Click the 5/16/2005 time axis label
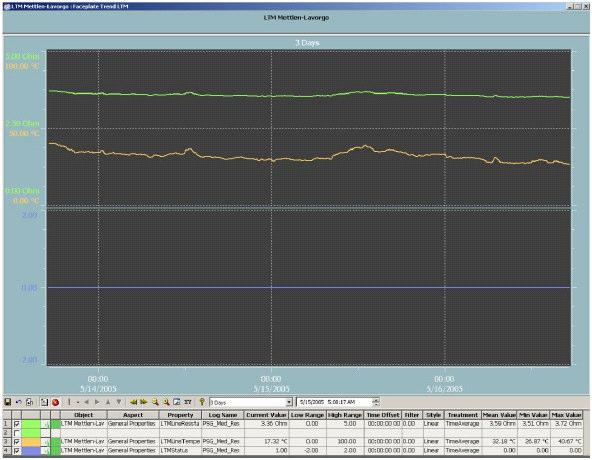592x460 pixels. click(x=444, y=389)
